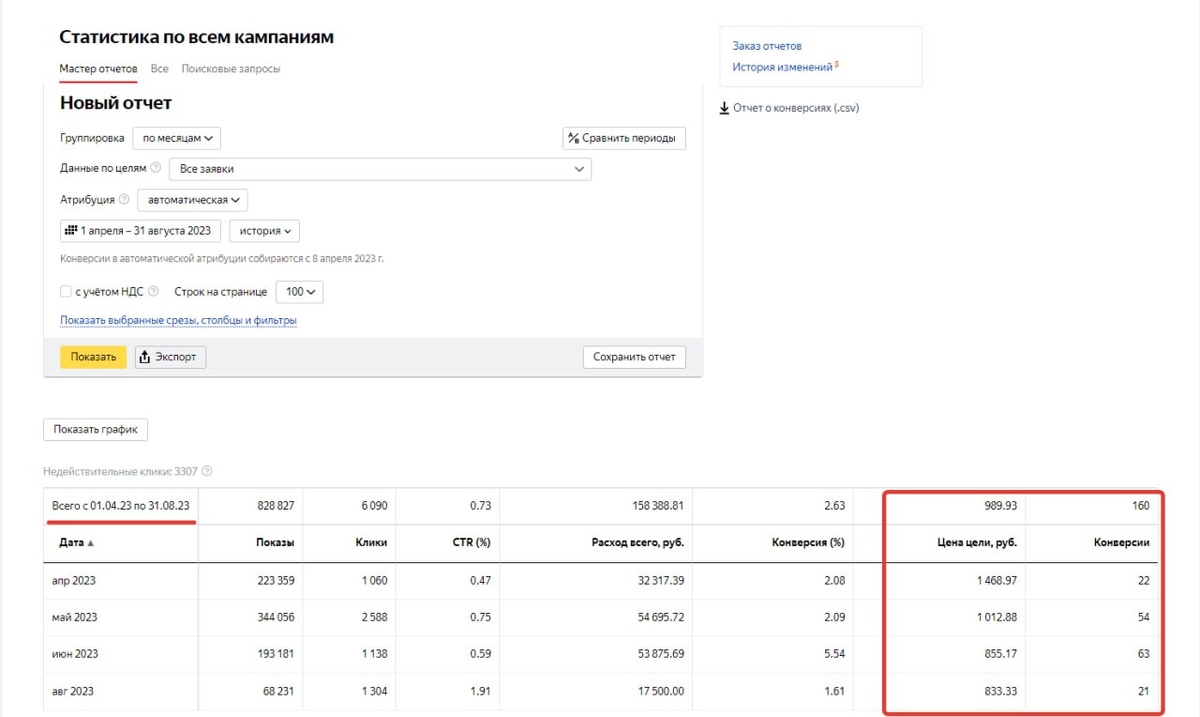Click the Экспорт button
The image size is (1200, 717).
(170, 357)
